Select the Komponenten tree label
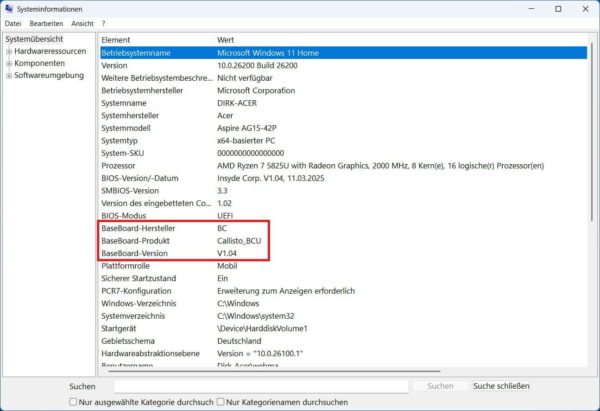 39,63
